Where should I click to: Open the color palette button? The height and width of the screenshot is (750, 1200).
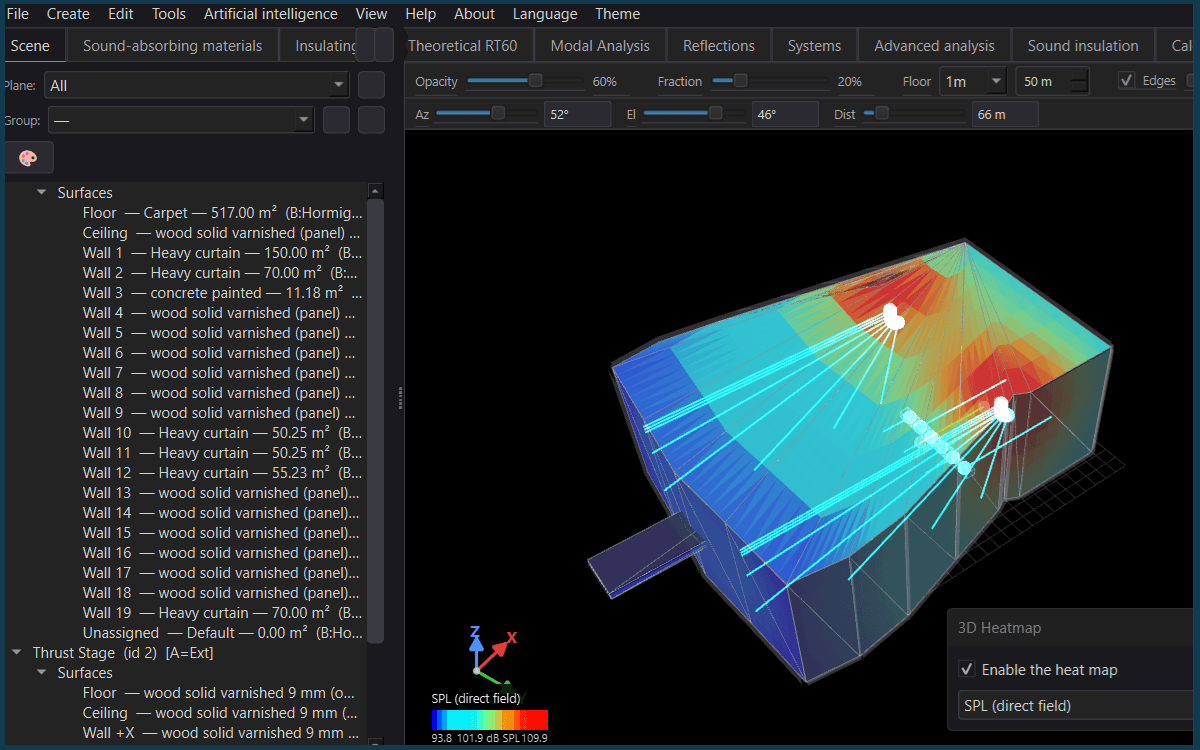pyautogui.click(x=28, y=158)
